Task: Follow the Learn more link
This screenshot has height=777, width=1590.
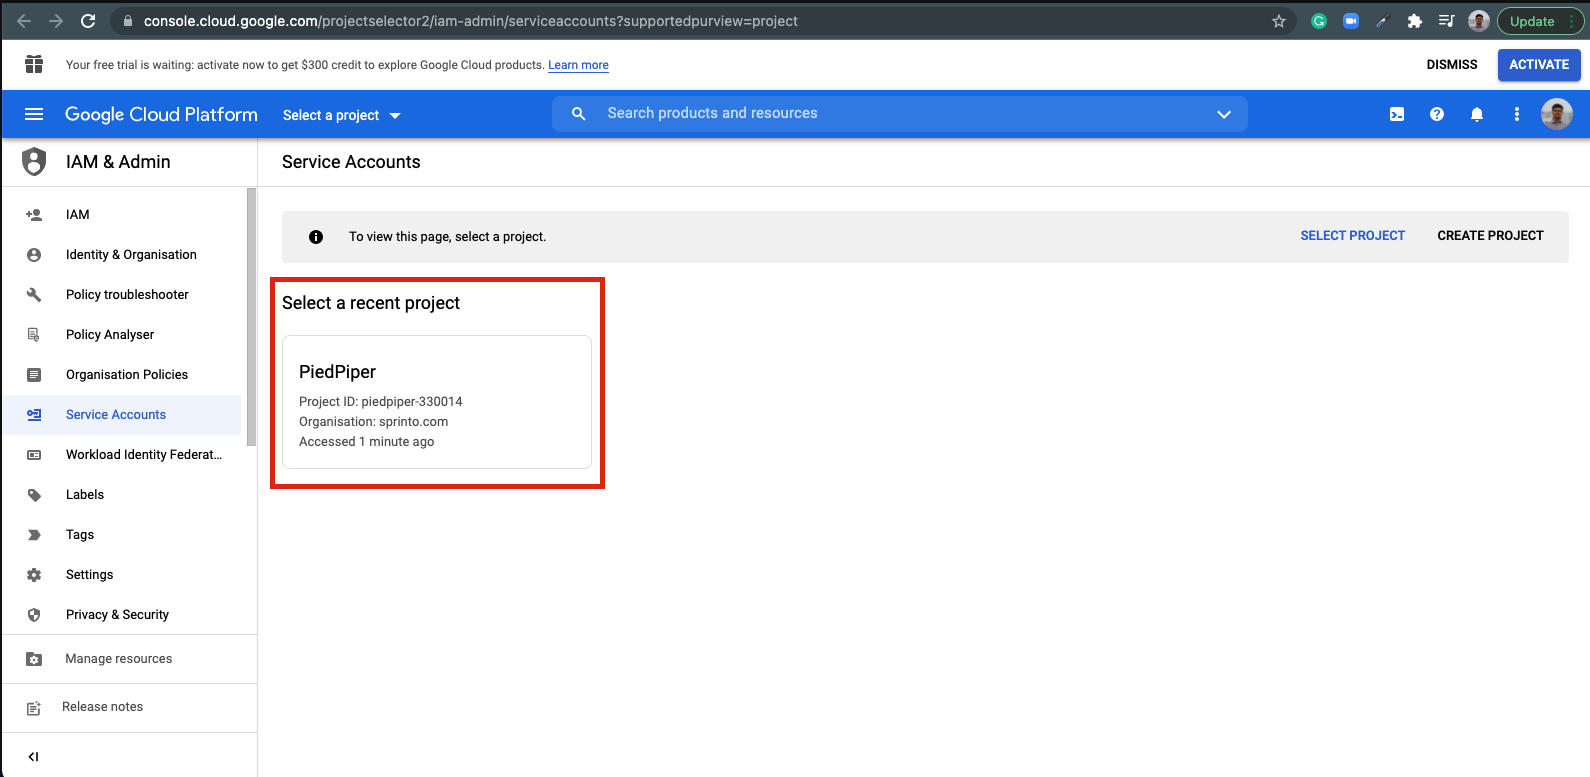Action: [578, 65]
